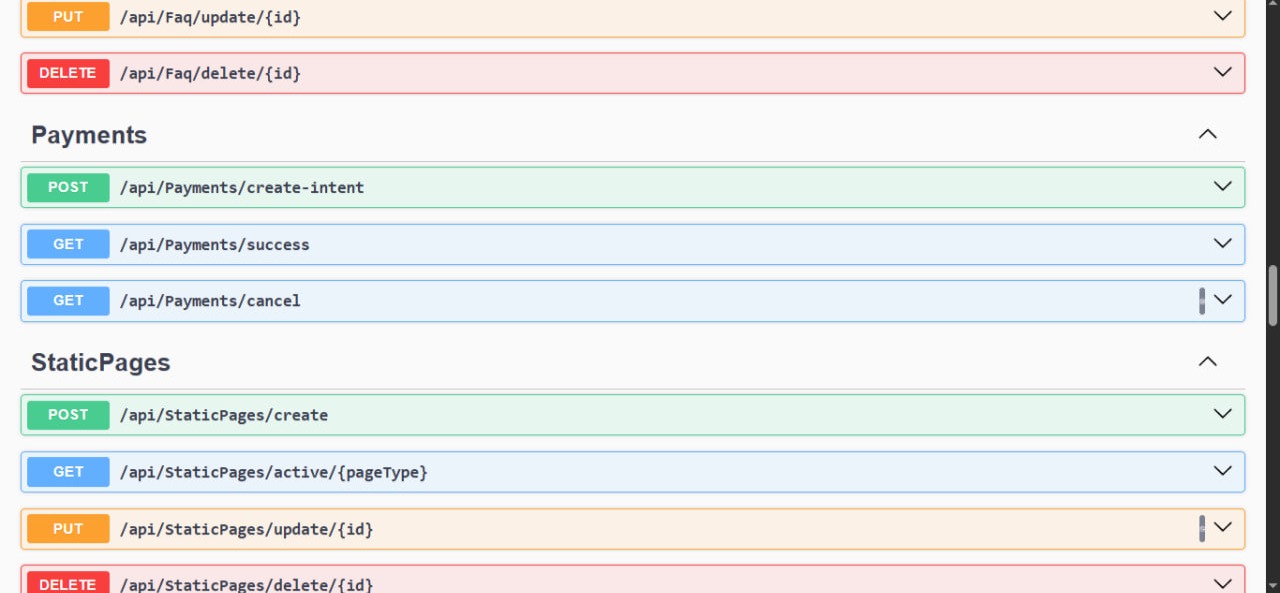Collapse the StaticPages section using its chevron

1207,361
